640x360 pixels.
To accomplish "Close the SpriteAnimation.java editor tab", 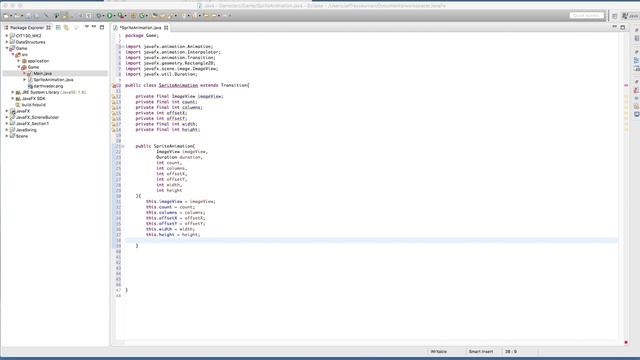I will [166, 27].
